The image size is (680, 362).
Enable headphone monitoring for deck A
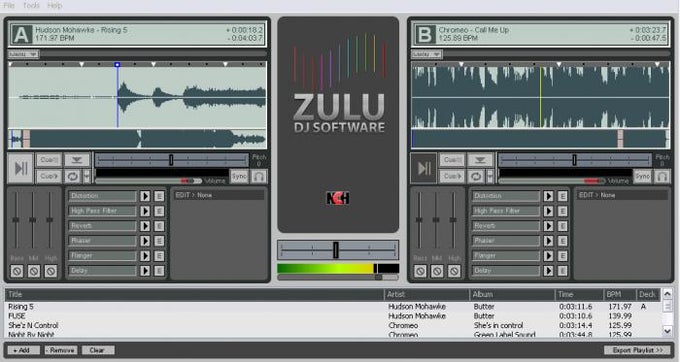pyautogui.click(x=258, y=176)
